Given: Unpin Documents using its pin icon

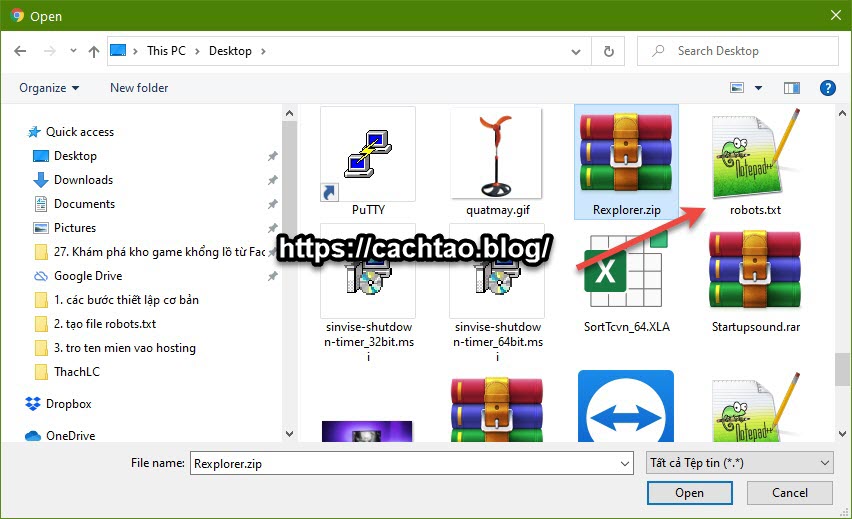Looking at the screenshot, I should click(x=273, y=204).
